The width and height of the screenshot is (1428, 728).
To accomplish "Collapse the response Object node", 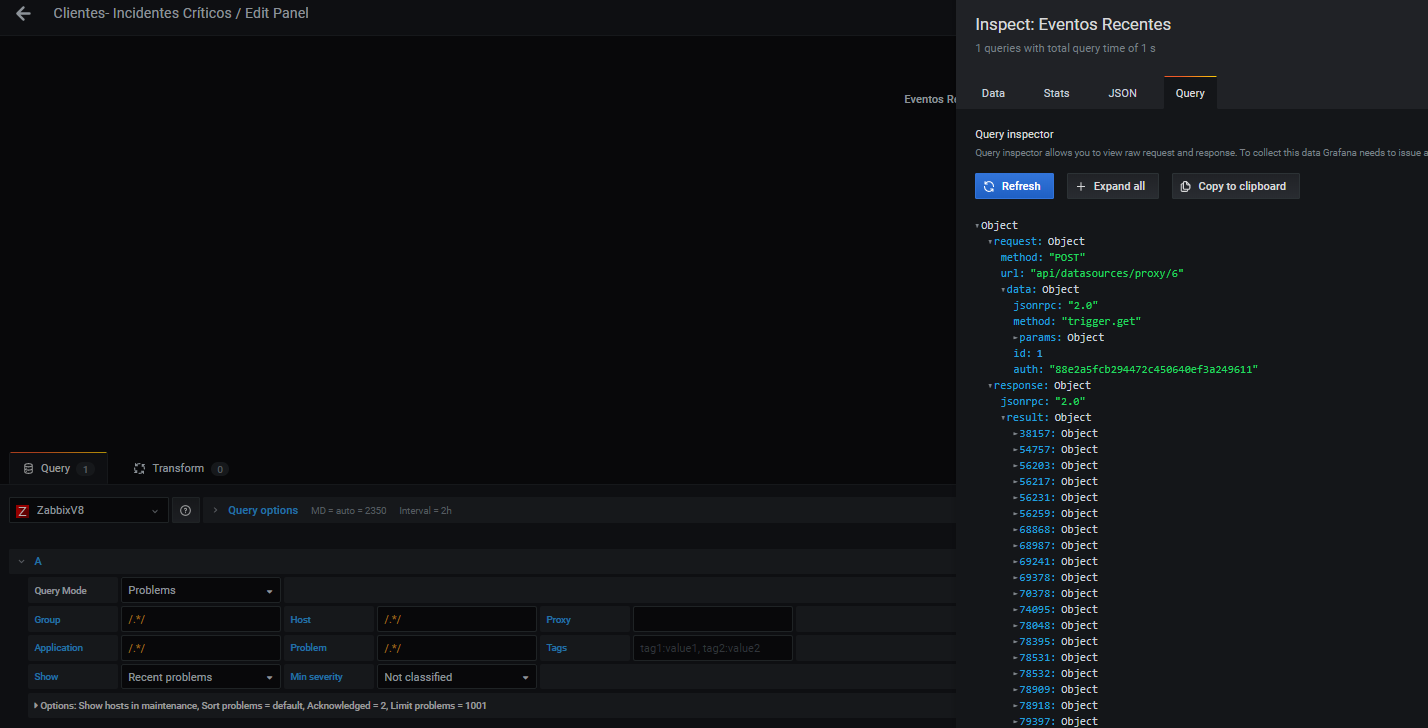I will [x=990, y=386].
